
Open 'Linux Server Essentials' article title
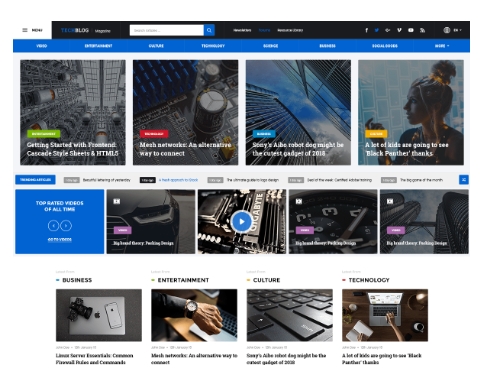pyautogui.click(x=95, y=359)
